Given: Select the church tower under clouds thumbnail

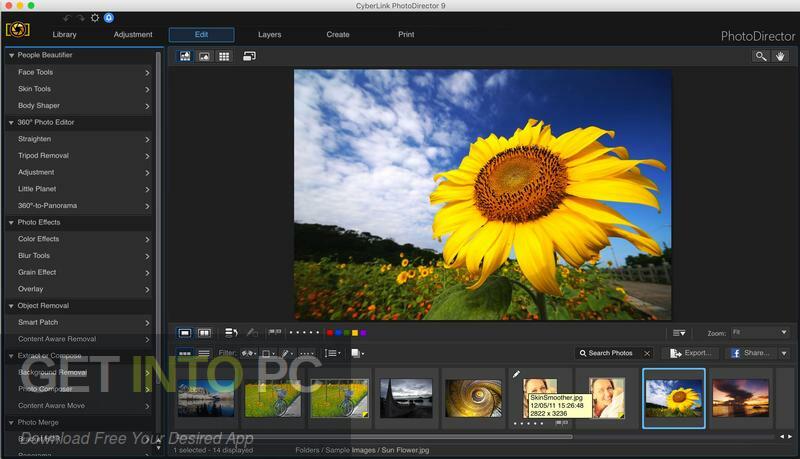Looking at the screenshot, I should [406, 398].
